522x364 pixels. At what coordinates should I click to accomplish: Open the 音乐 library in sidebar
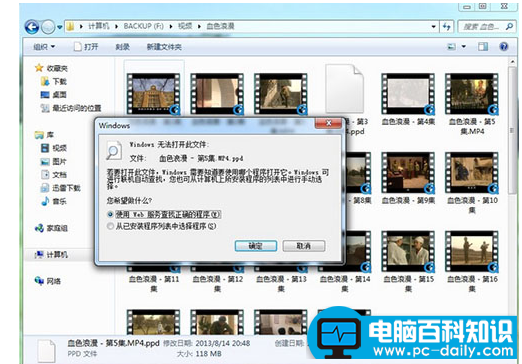tap(54, 201)
